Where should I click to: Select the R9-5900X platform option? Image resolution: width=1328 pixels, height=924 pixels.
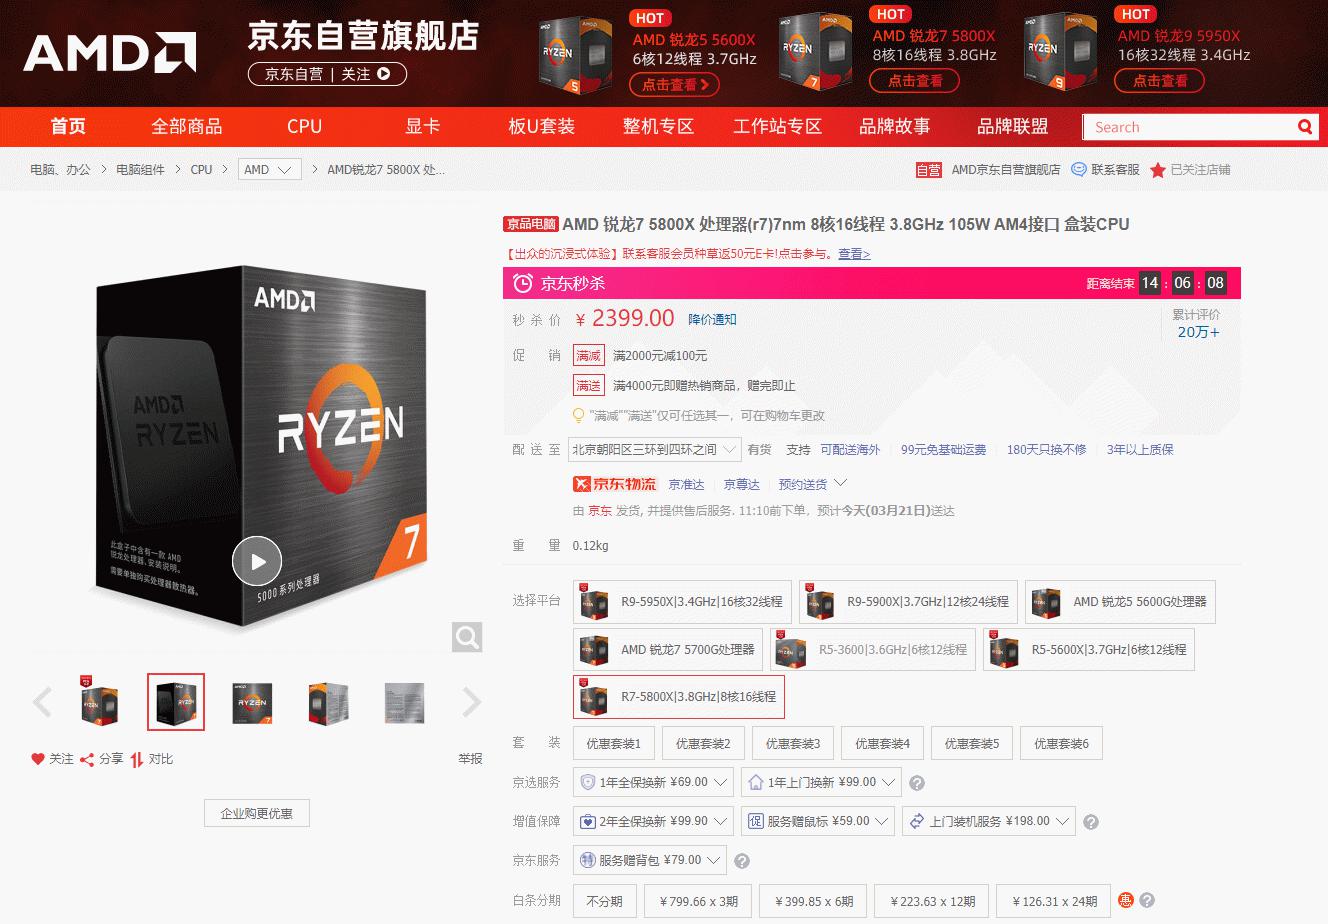click(908, 602)
